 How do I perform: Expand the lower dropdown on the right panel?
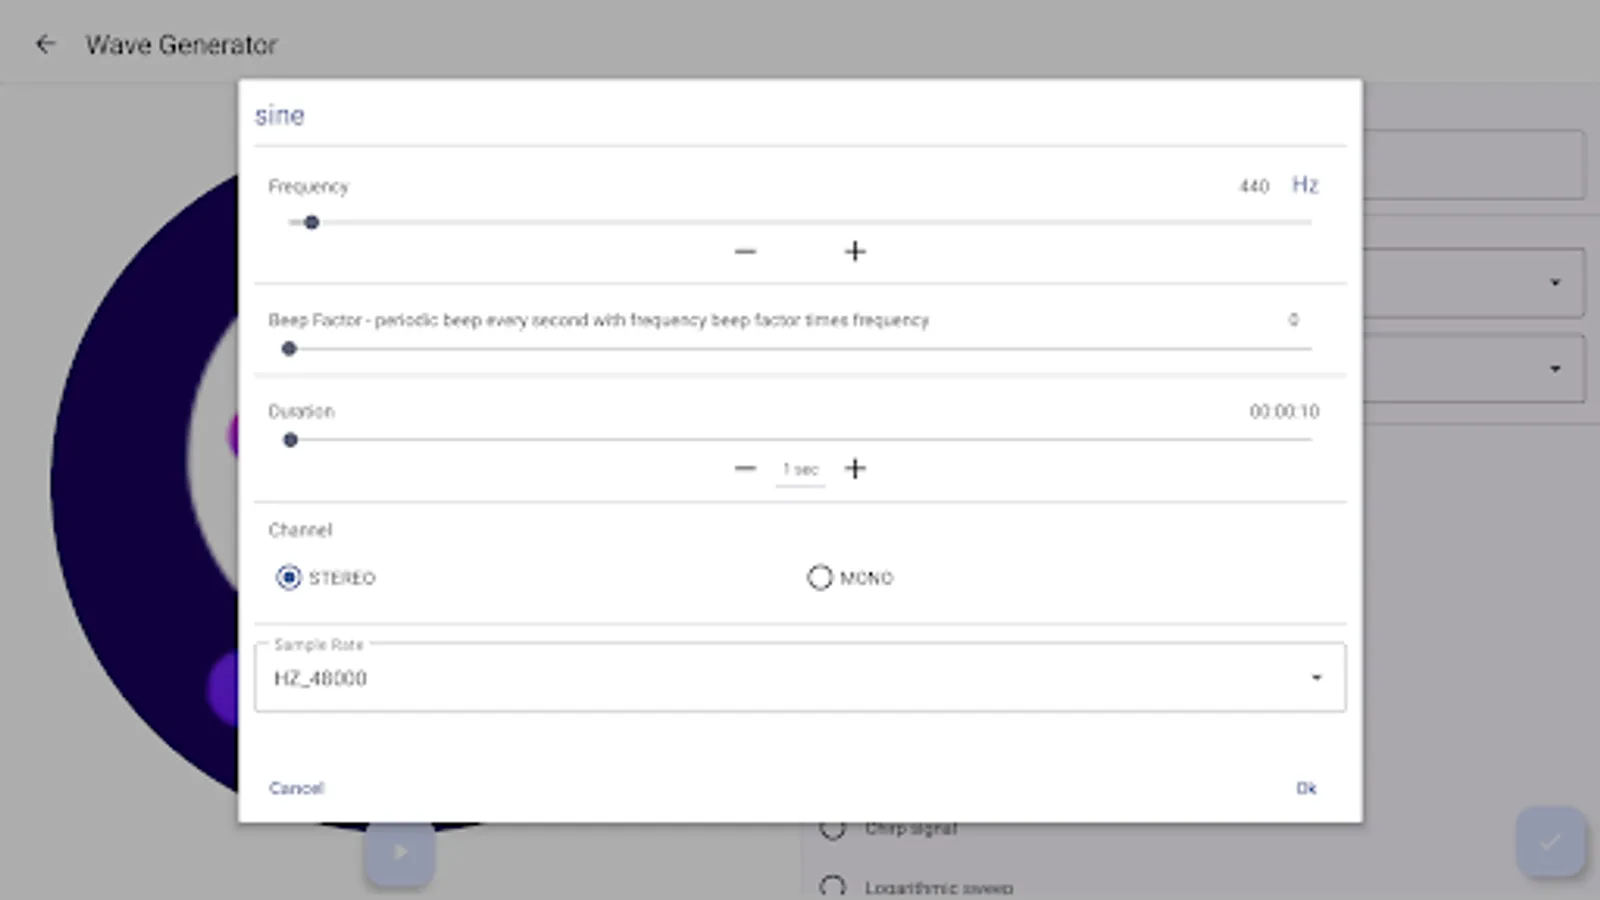click(1556, 367)
